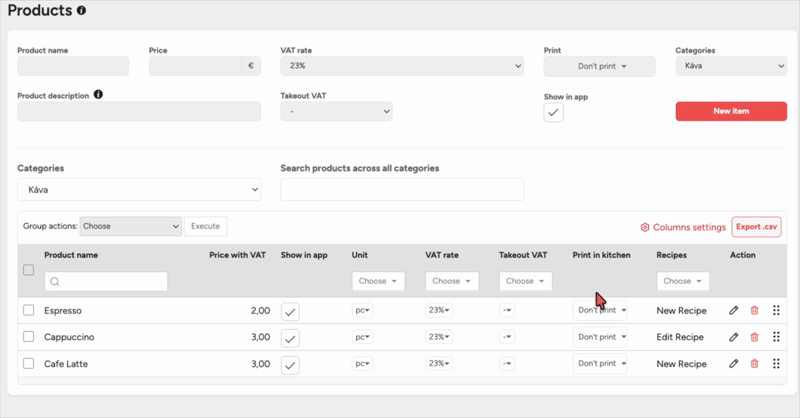Viewport: 800px width, 418px height.
Task: Click the Price with VAT column header
Action: click(x=237, y=255)
